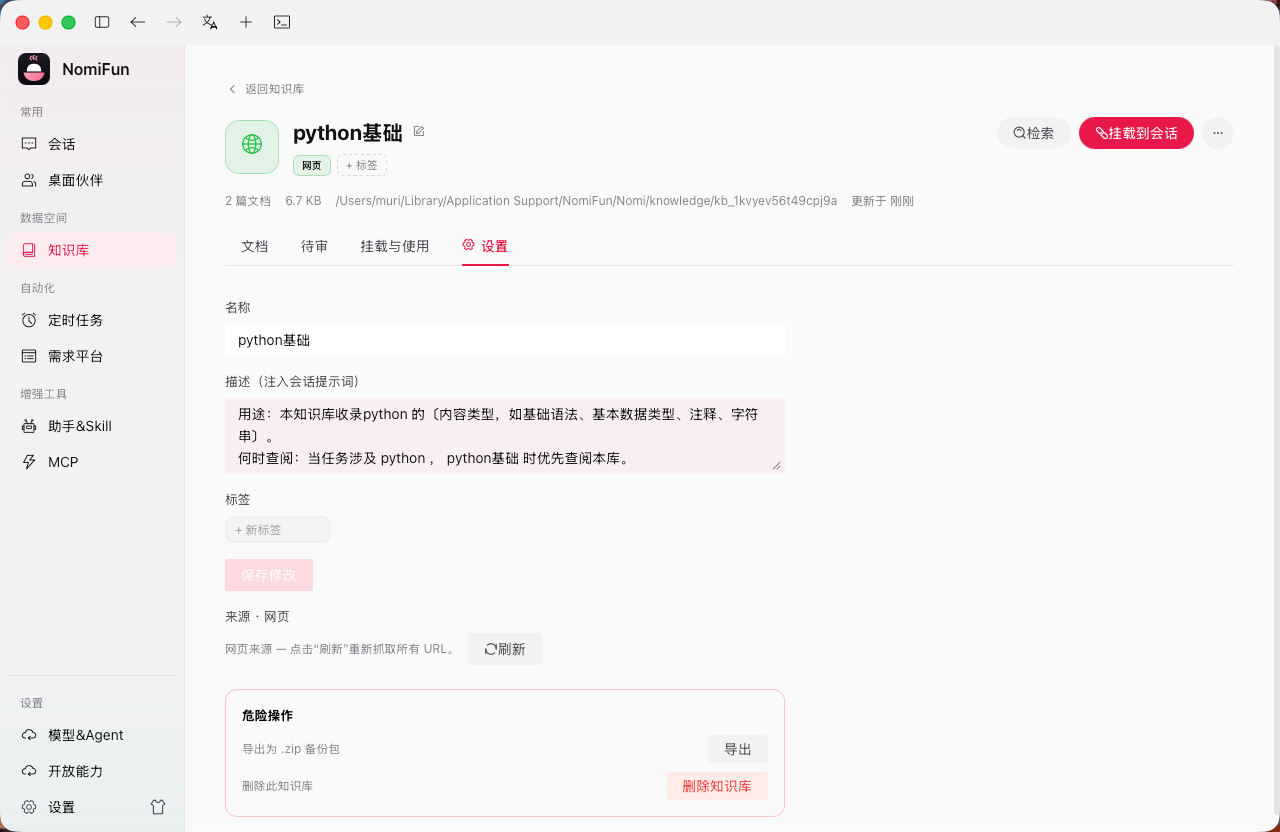Open 需求平台 in the sidebar

(92, 356)
